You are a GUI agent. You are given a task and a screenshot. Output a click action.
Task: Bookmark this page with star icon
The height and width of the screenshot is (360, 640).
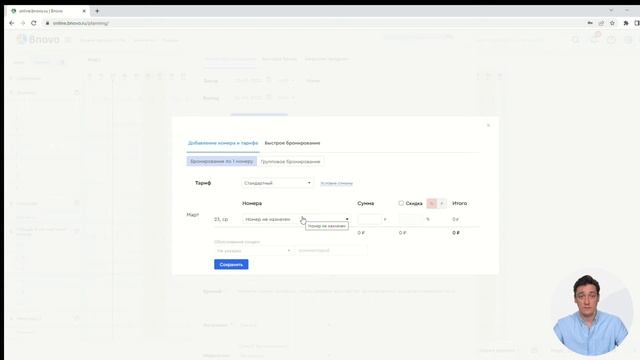click(612, 23)
